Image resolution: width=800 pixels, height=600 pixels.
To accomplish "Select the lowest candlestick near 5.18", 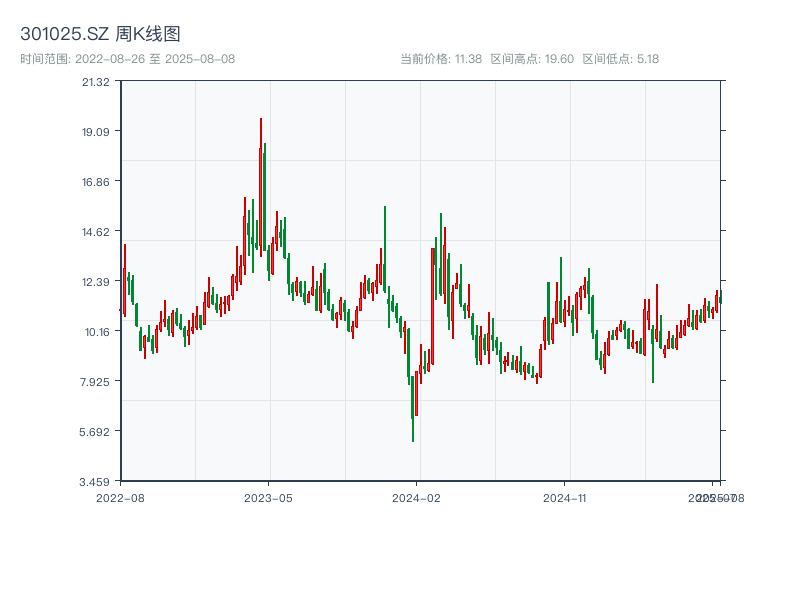I will [x=413, y=432].
